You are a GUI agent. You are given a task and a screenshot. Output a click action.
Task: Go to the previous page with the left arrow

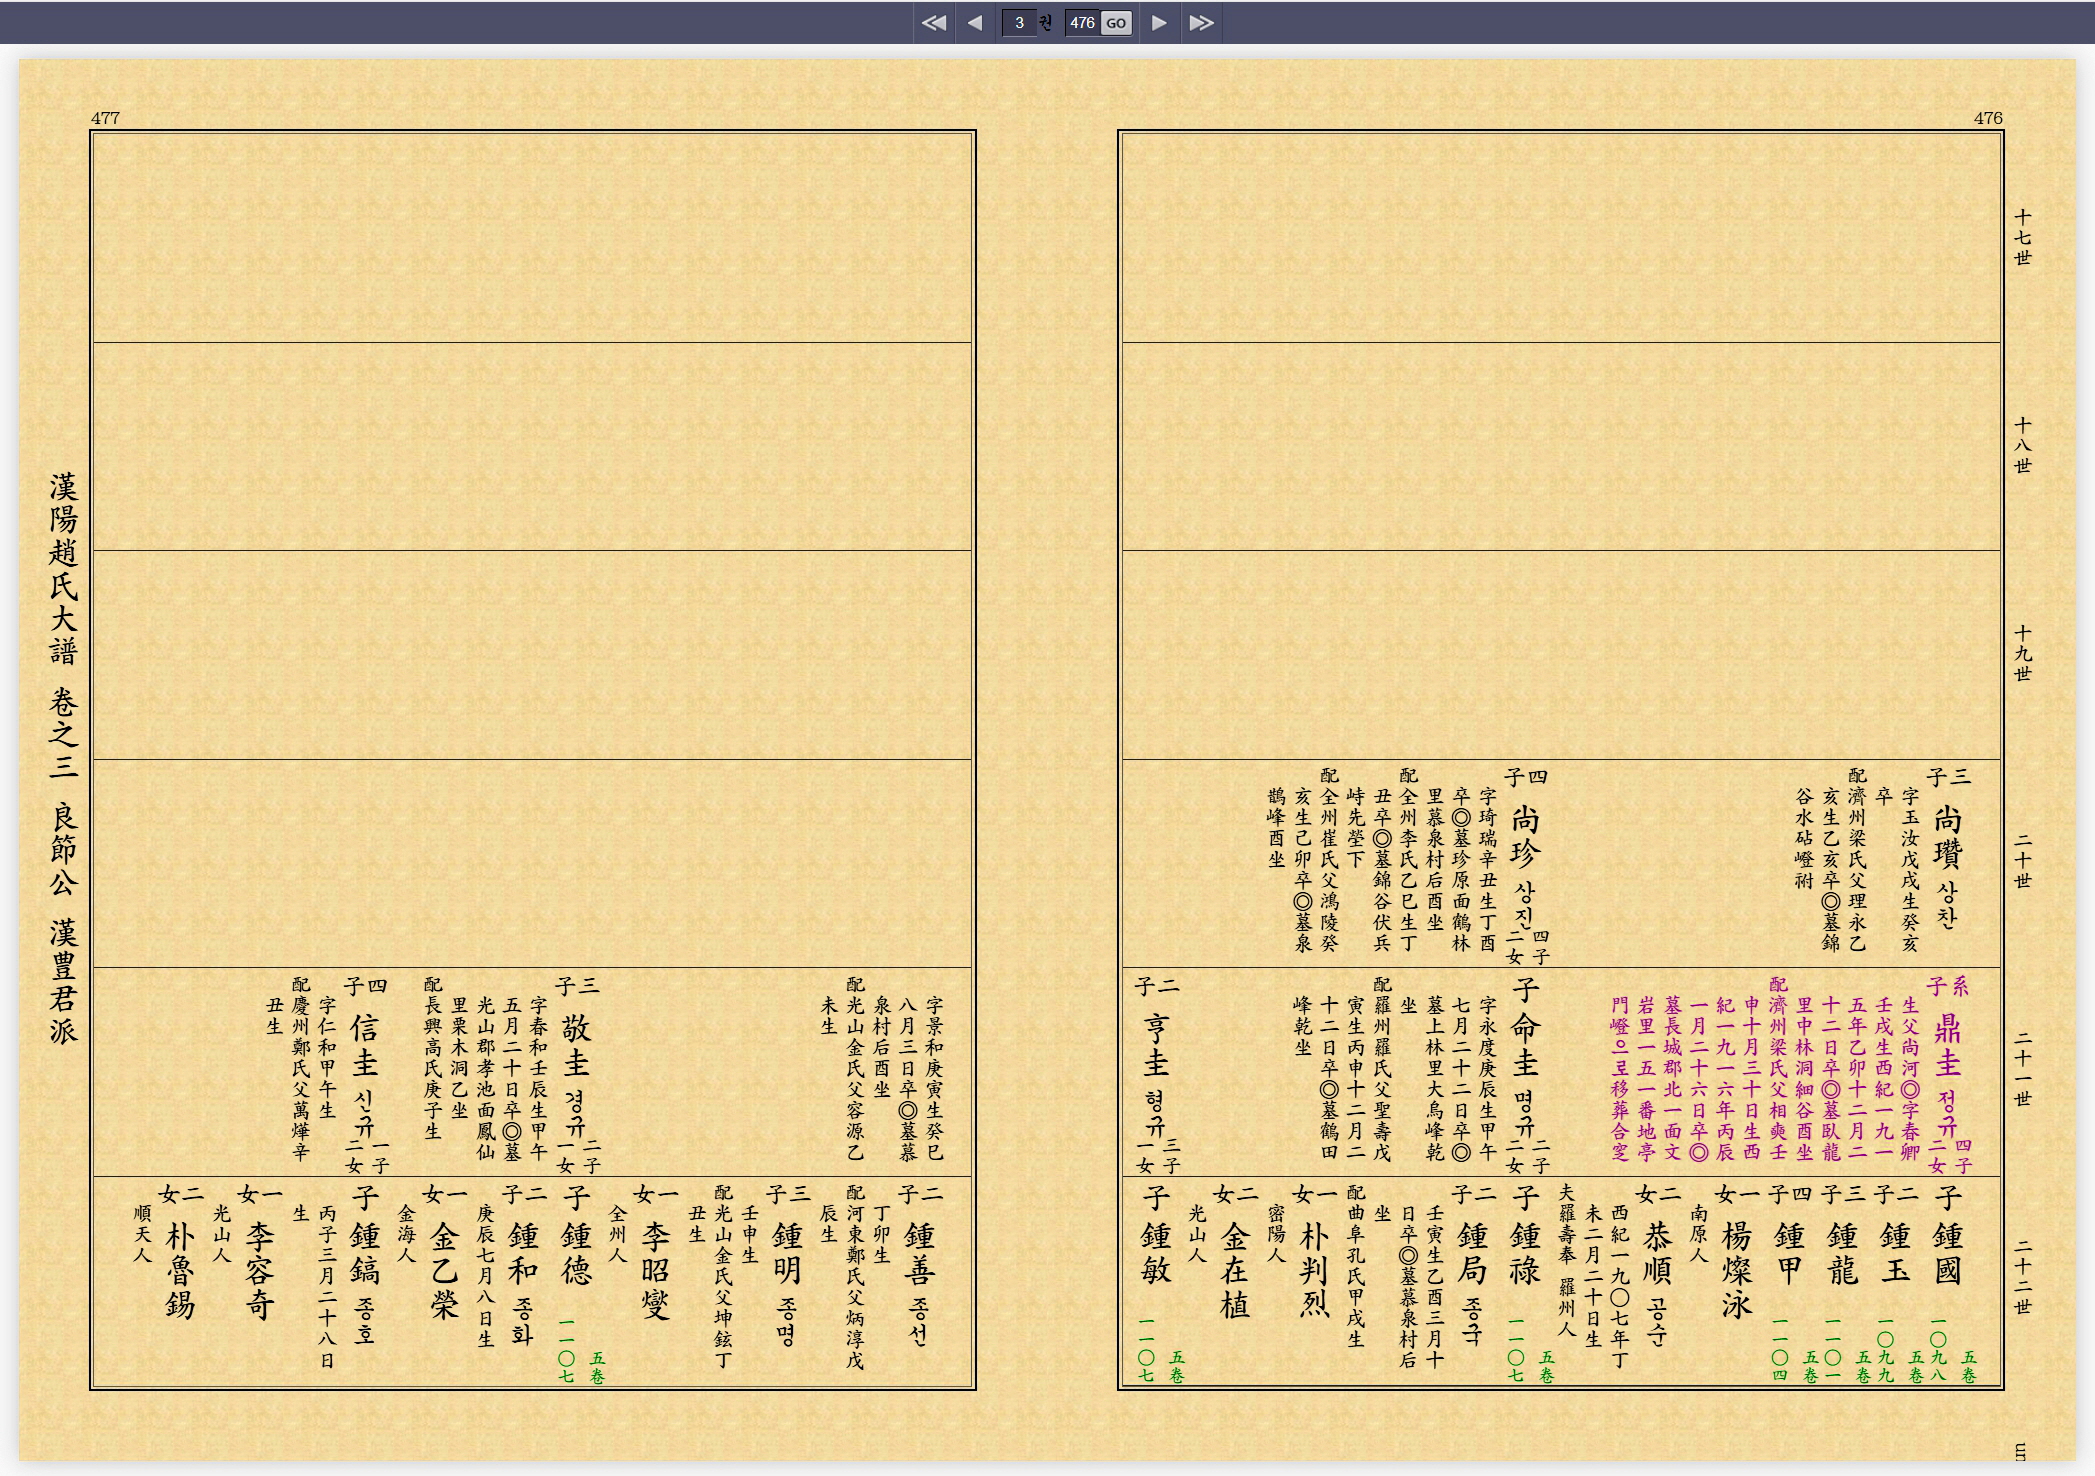[975, 22]
